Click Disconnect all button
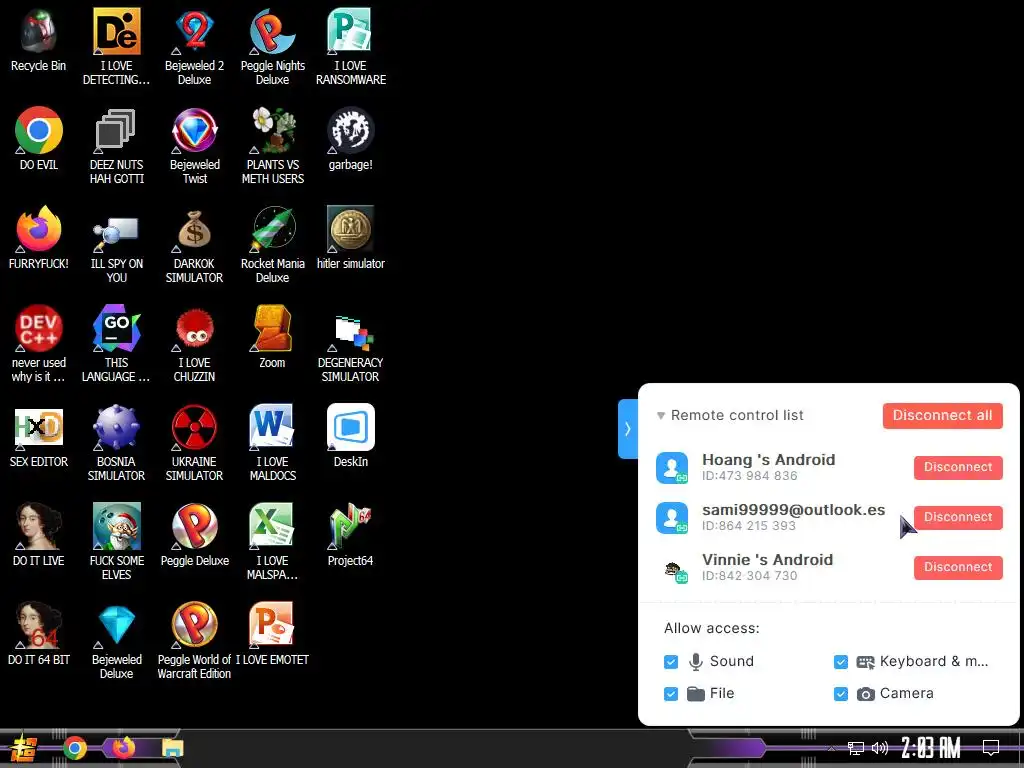This screenshot has height=768, width=1024. (x=942, y=415)
